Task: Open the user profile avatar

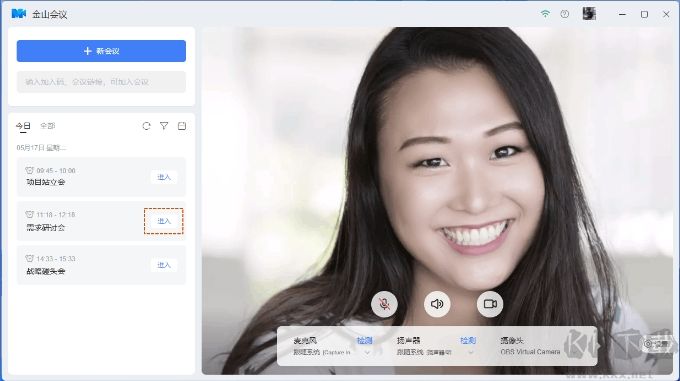Action: [589, 13]
